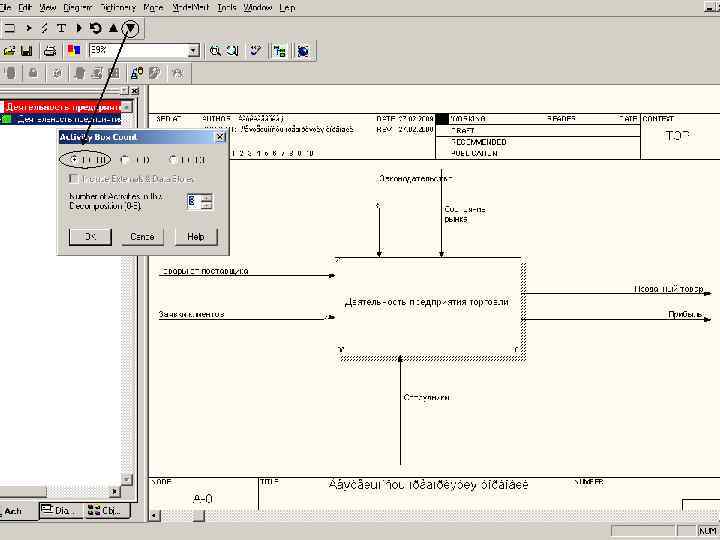Viewport: 720px width, 540px height.
Task: Open the Model menu
Action: click(x=153, y=8)
